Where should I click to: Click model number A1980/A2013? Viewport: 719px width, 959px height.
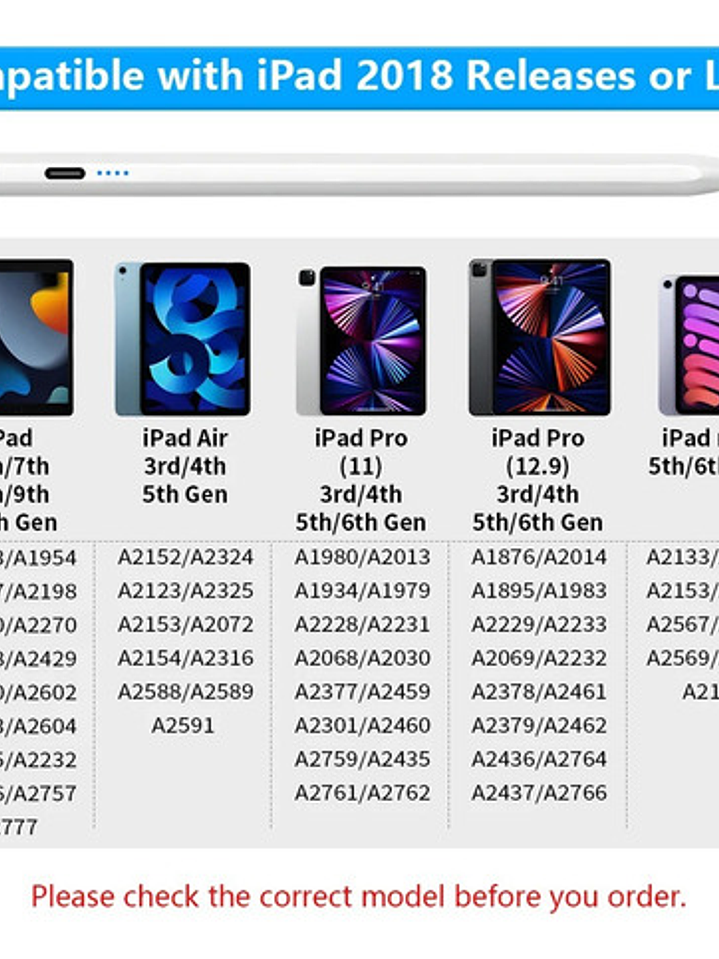pos(362,557)
